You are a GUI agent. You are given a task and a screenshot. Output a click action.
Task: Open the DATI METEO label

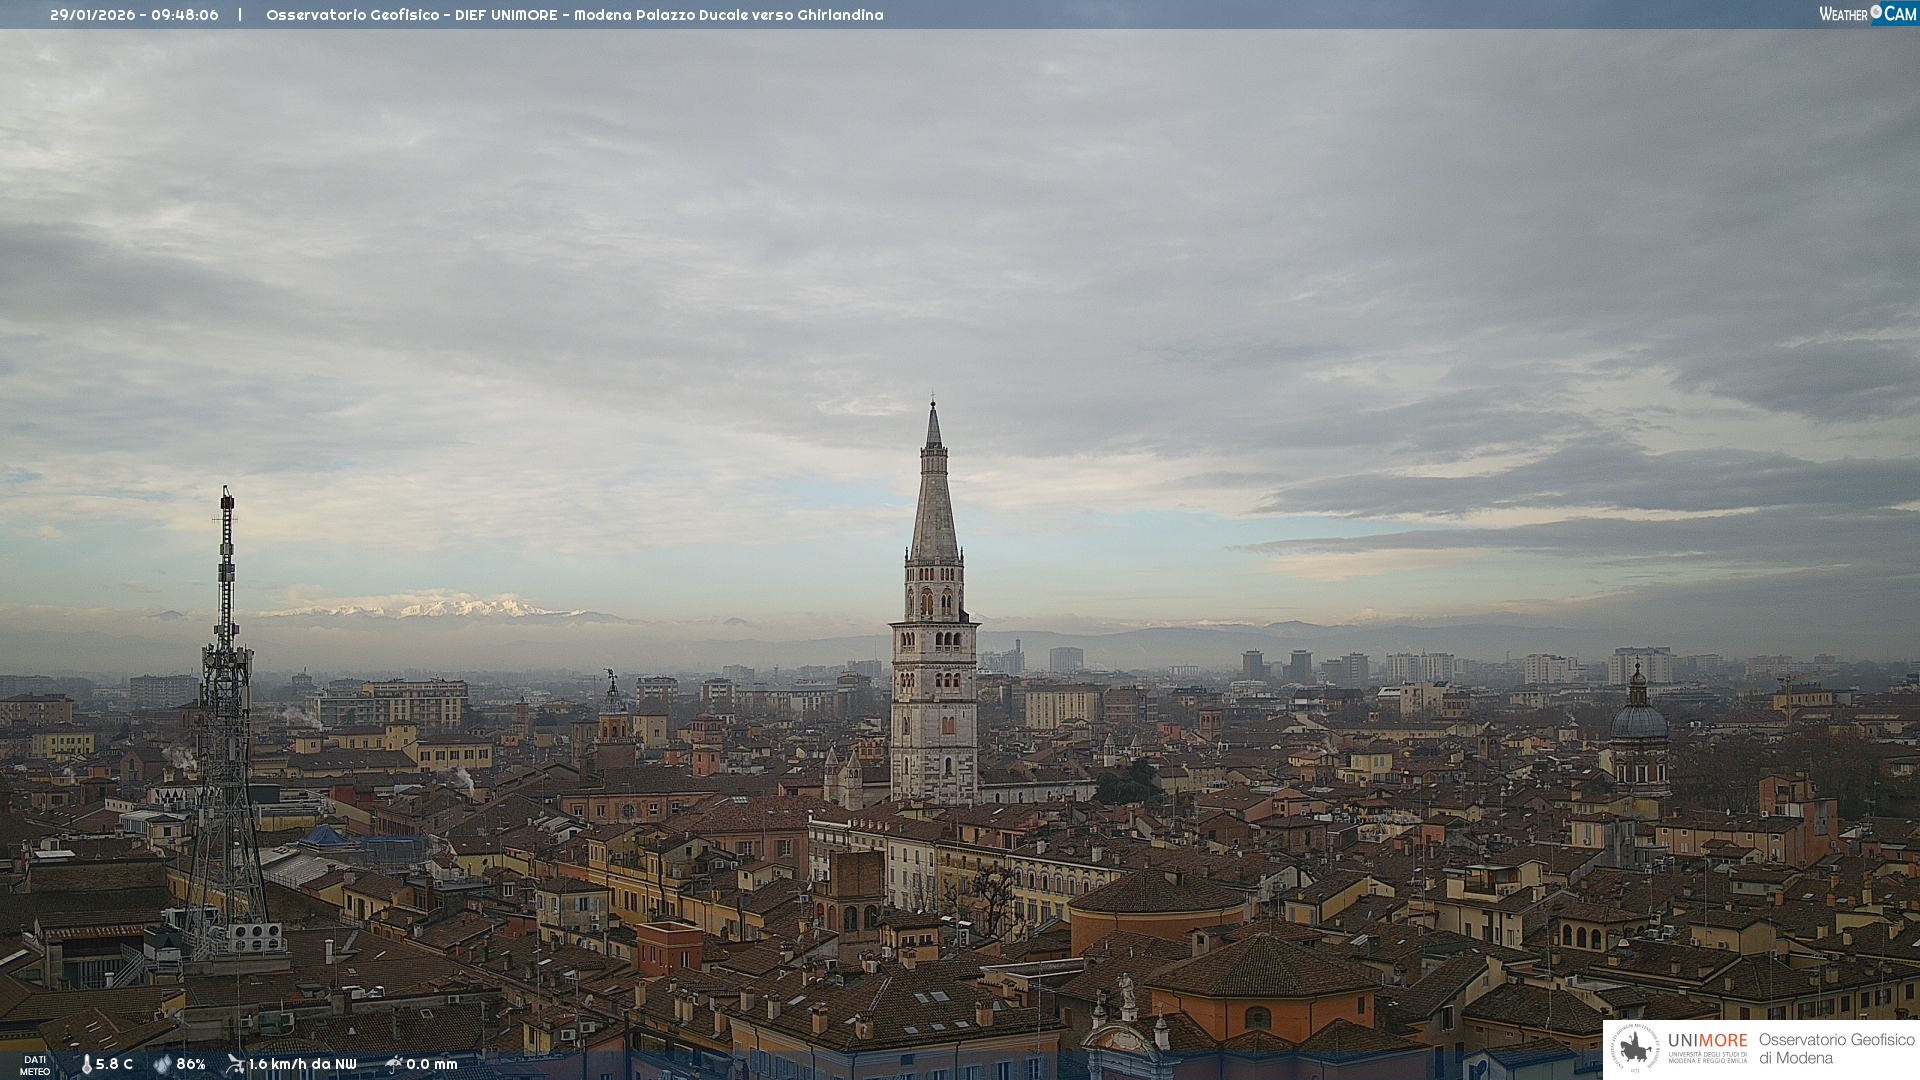tap(35, 1065)
